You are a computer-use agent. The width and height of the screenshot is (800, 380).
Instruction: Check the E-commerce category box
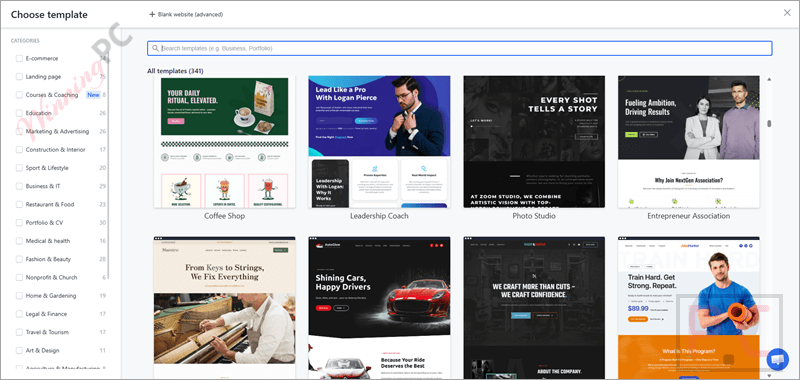tap(19, 59)
